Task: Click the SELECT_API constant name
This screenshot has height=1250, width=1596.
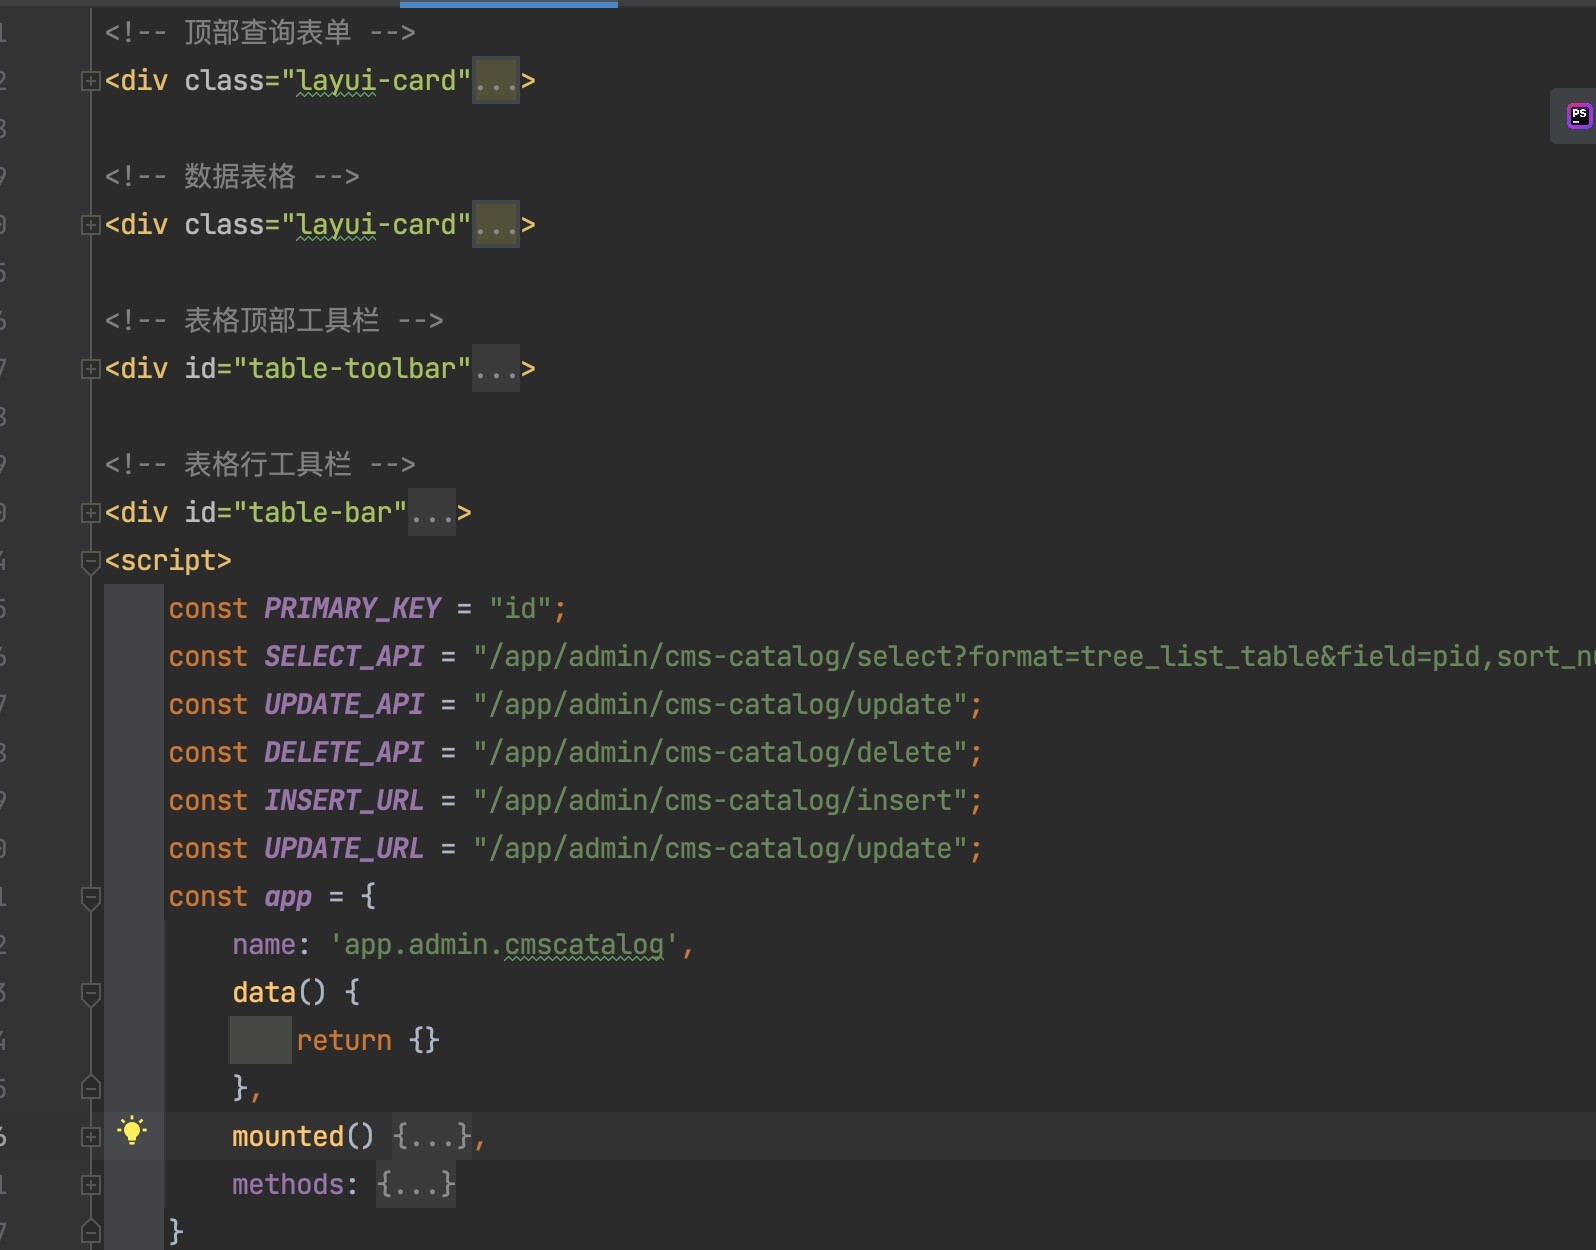Action: pos(344,656)
